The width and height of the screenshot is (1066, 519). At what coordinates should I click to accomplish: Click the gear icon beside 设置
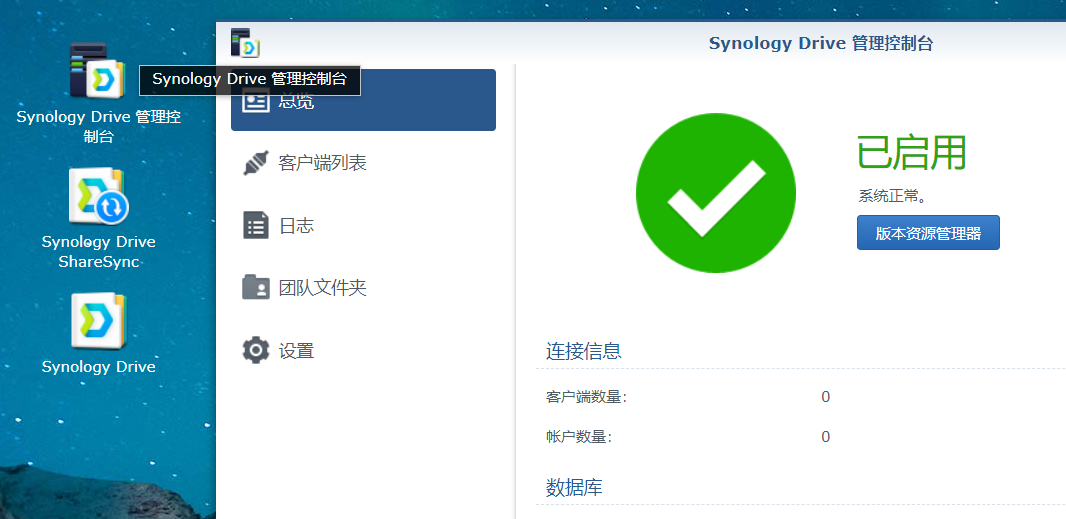point(256,350)
